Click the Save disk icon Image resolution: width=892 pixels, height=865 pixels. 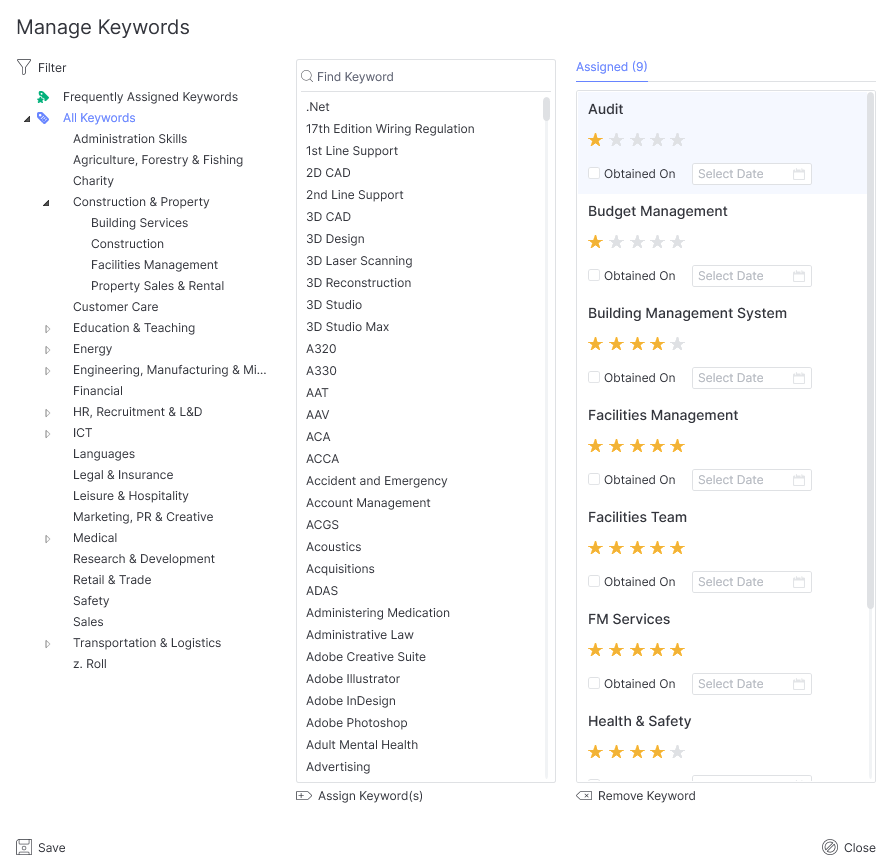(24, 847)
